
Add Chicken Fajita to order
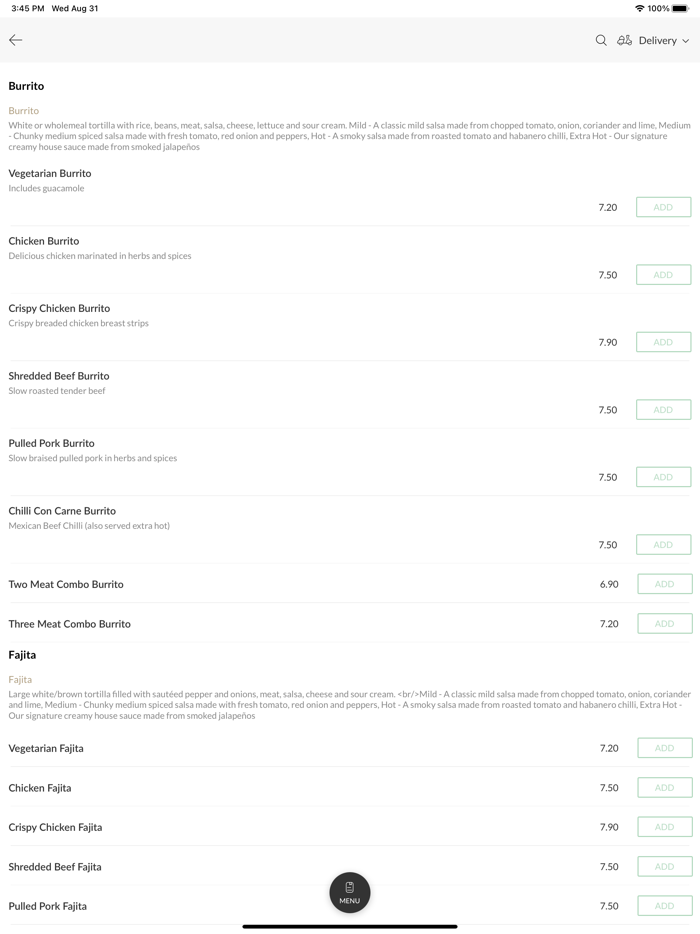coord(664,788)
